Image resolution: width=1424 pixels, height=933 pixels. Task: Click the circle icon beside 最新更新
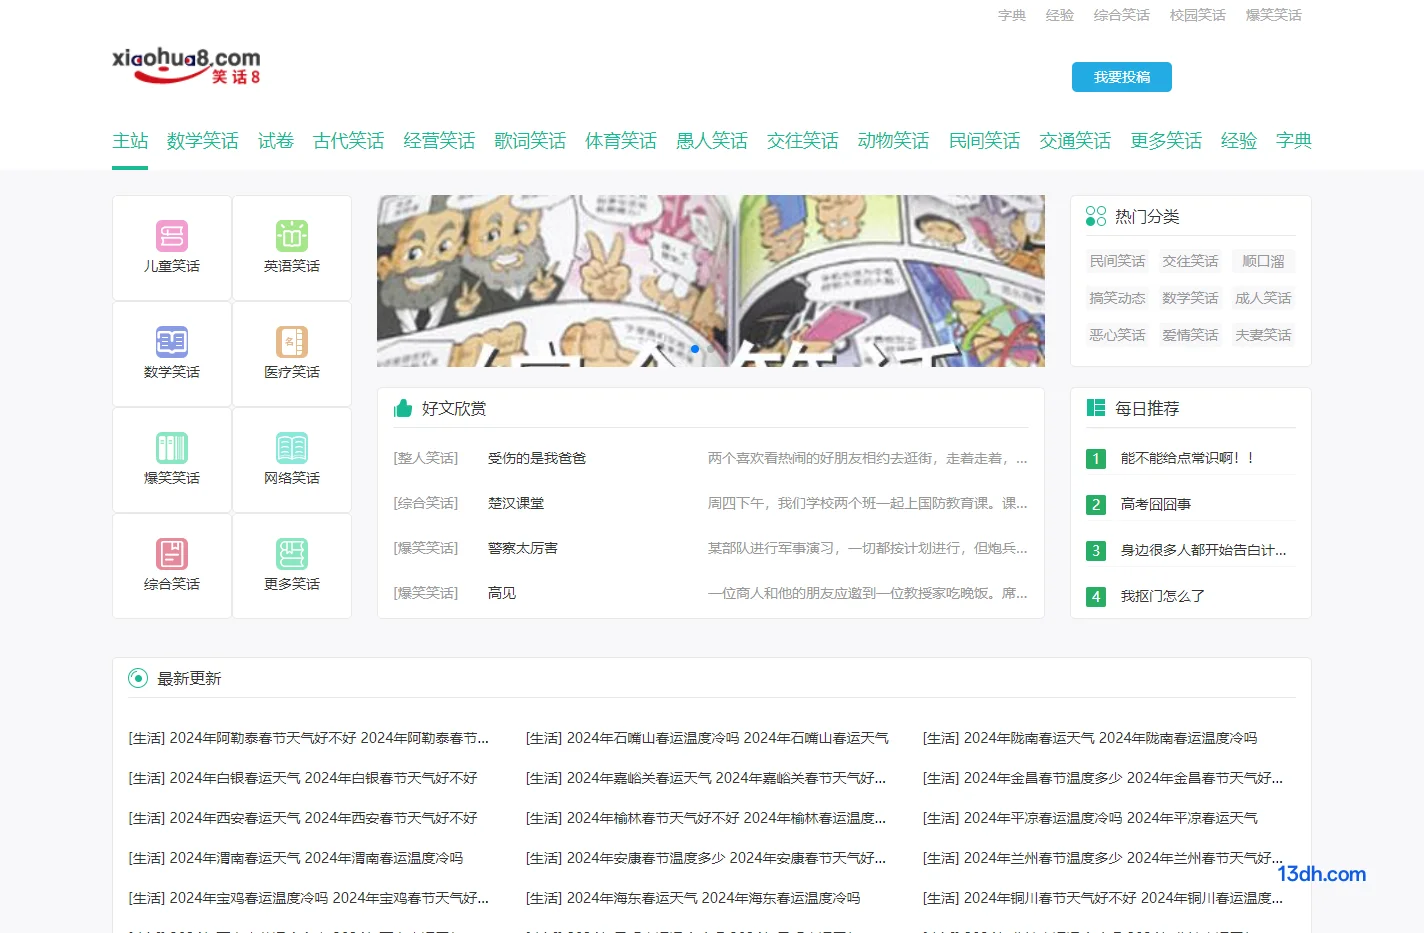(138, 678)
